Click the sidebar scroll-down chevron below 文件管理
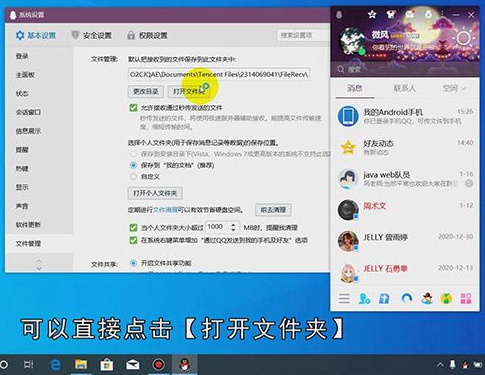 coord(39,268)
